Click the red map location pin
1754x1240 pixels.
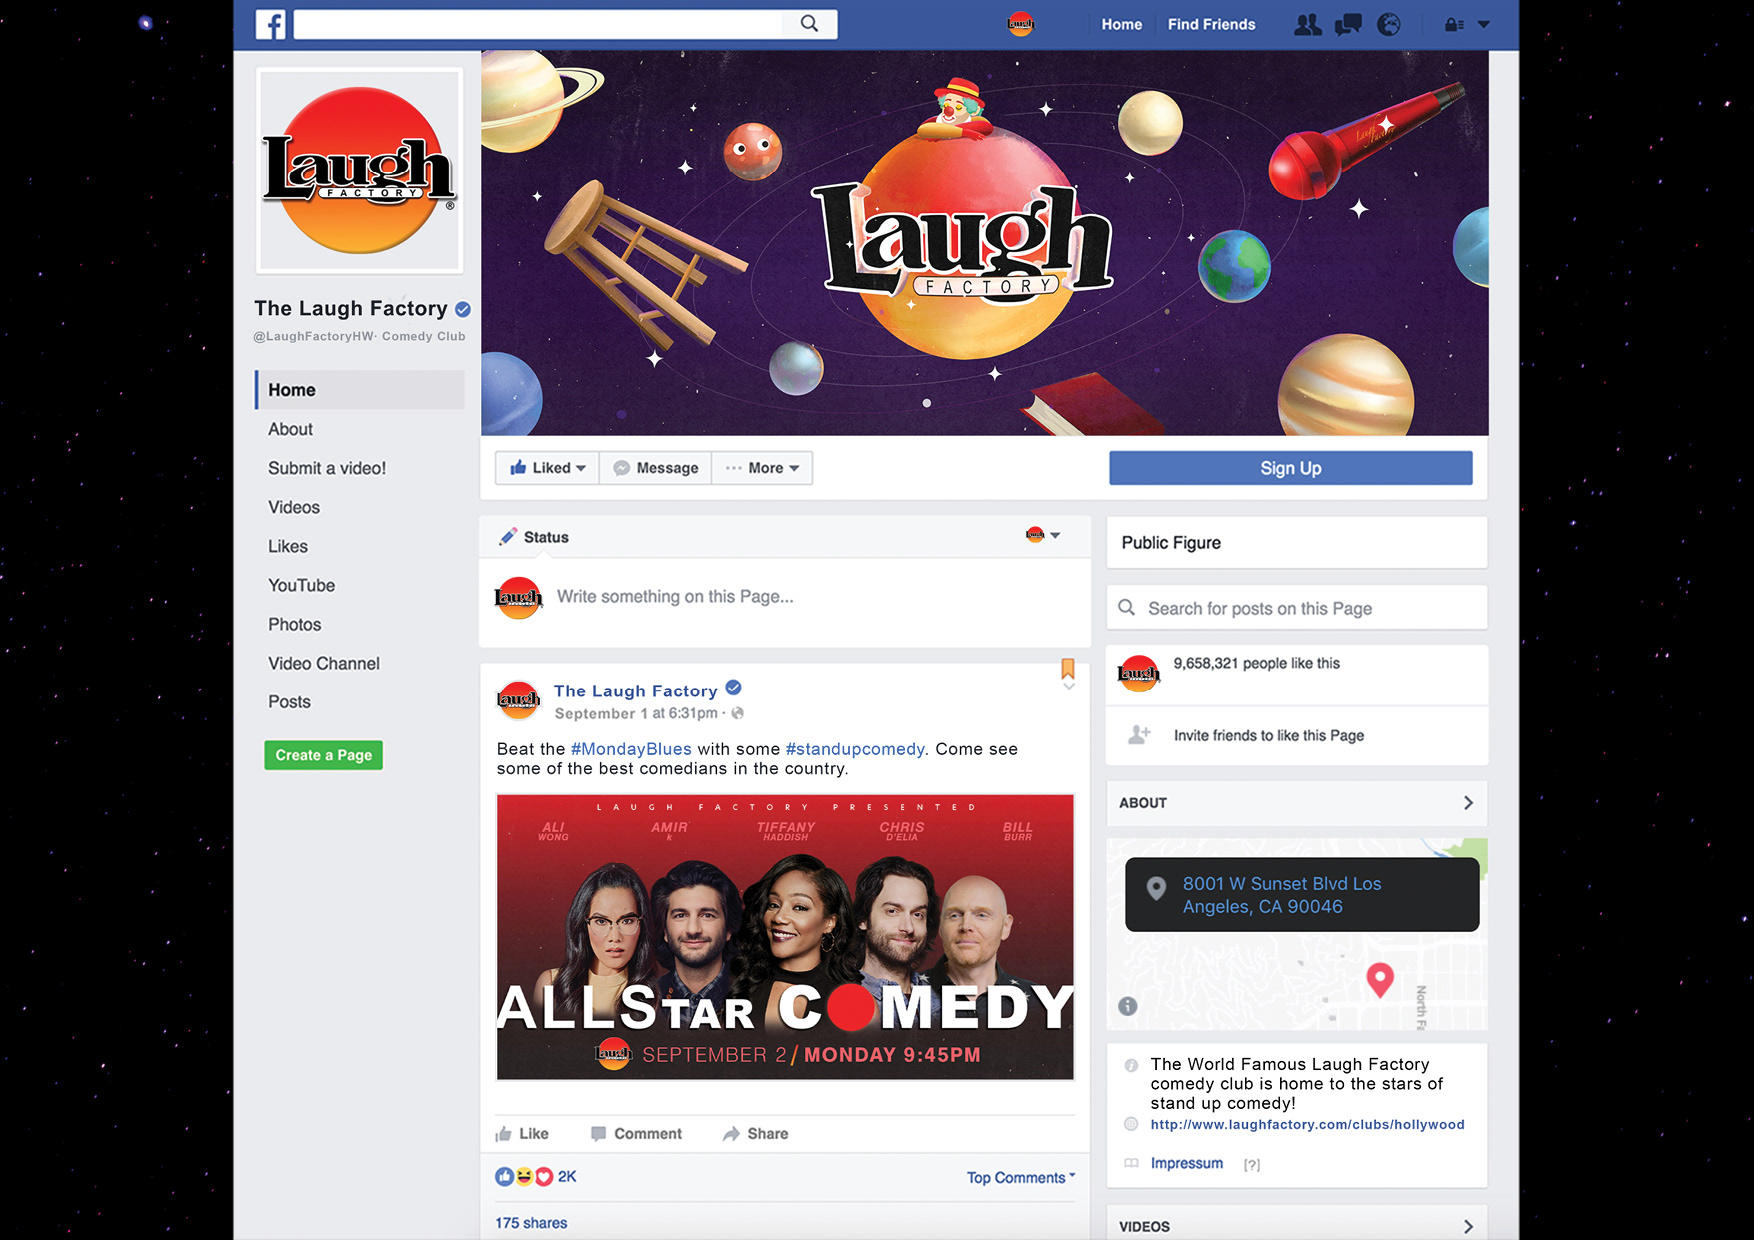(x=1380, y=980)
